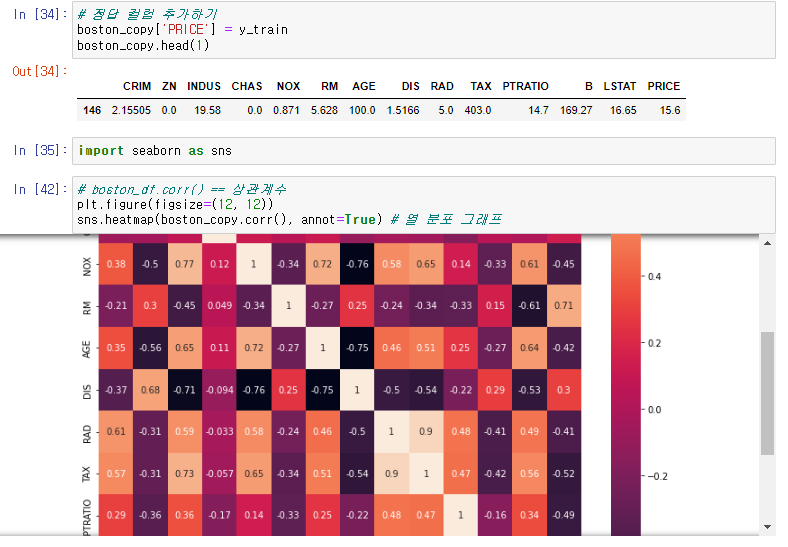Click the heatmap output scrollbar thumb

pyautogui.click(x=767, y=393)
